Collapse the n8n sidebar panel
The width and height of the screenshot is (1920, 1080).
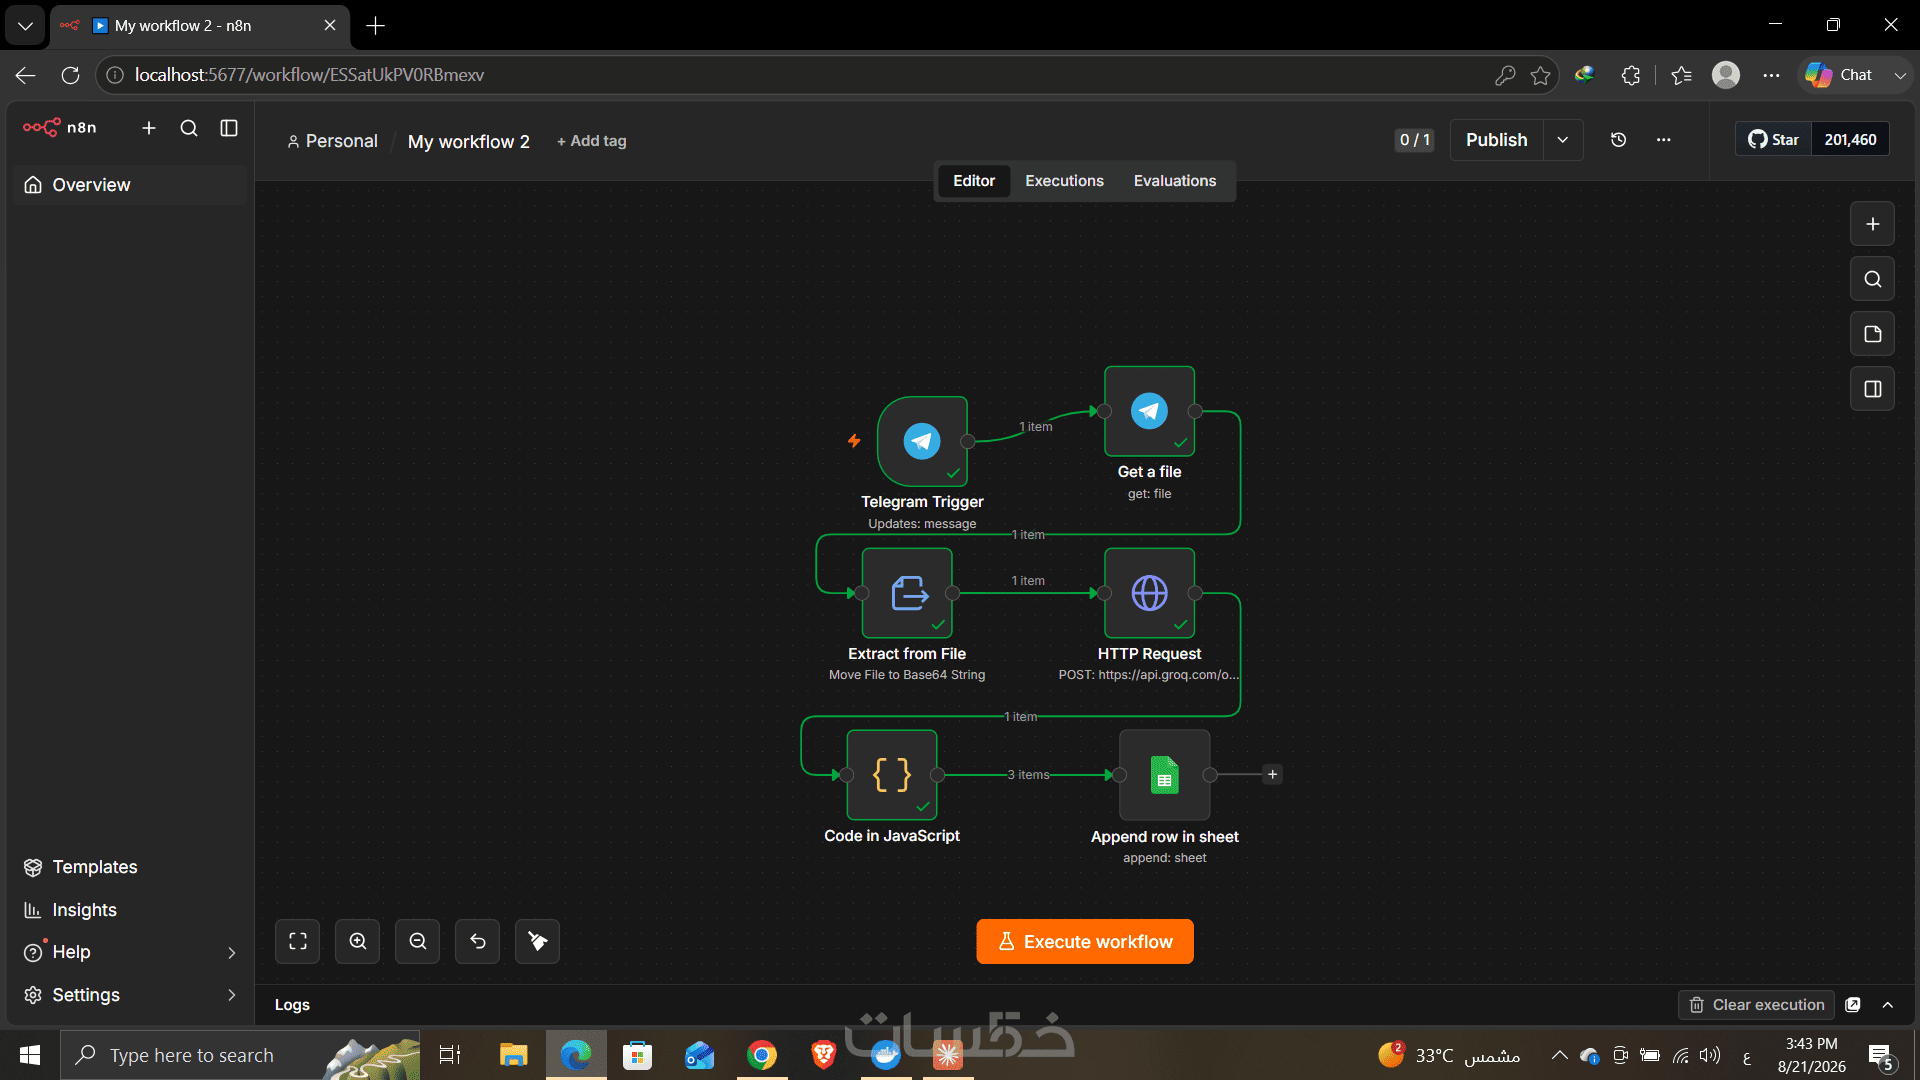point(229,128)
